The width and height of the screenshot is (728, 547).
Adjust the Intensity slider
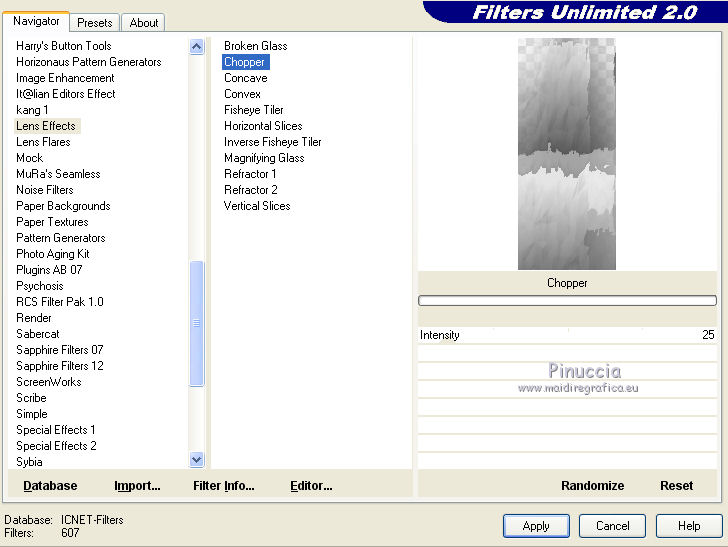(x=567, y=335)
